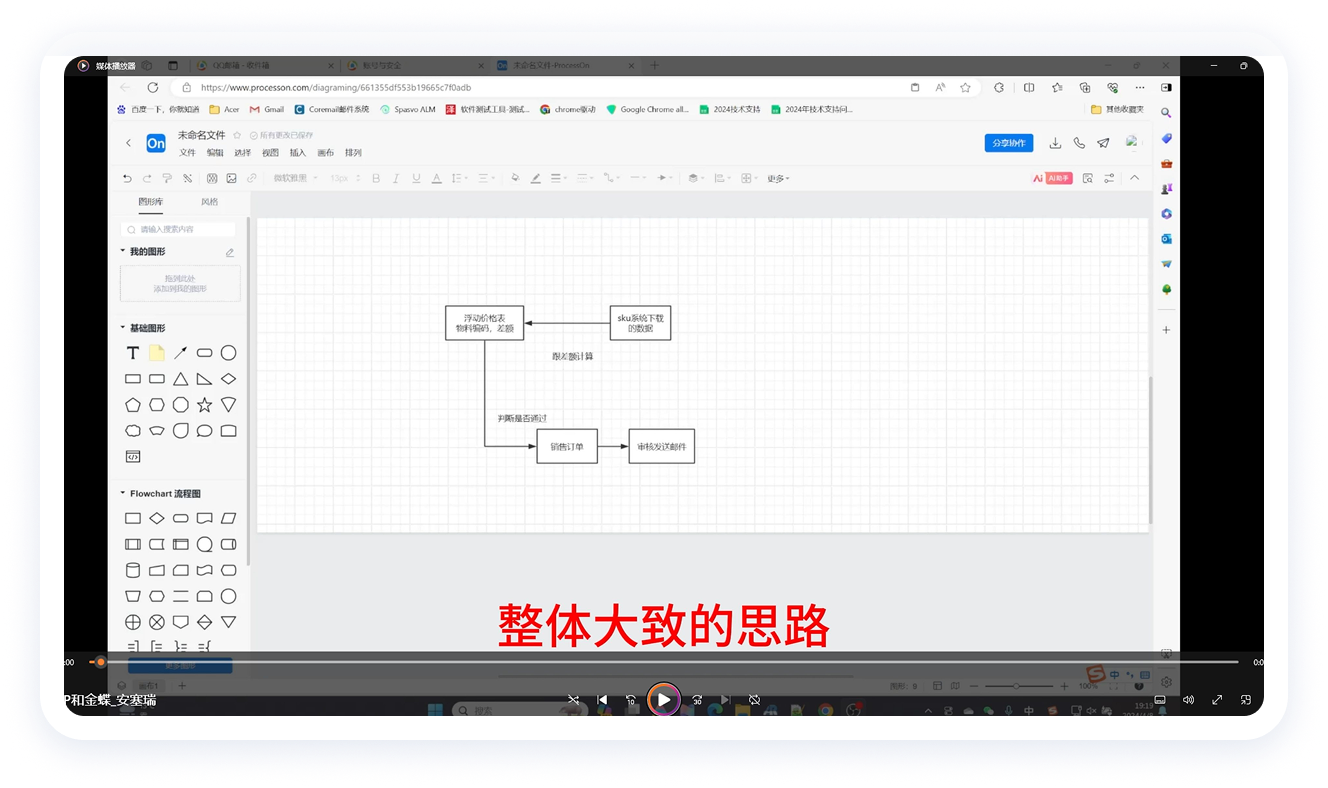Open the 视图 menu
Viewport: 1328px width, 788px height.
(270, 153)
